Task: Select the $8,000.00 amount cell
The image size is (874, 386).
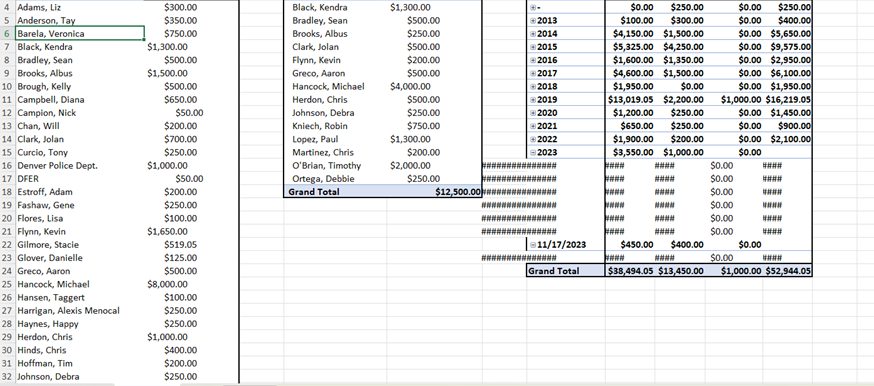Action: click(x=191, y=284)
